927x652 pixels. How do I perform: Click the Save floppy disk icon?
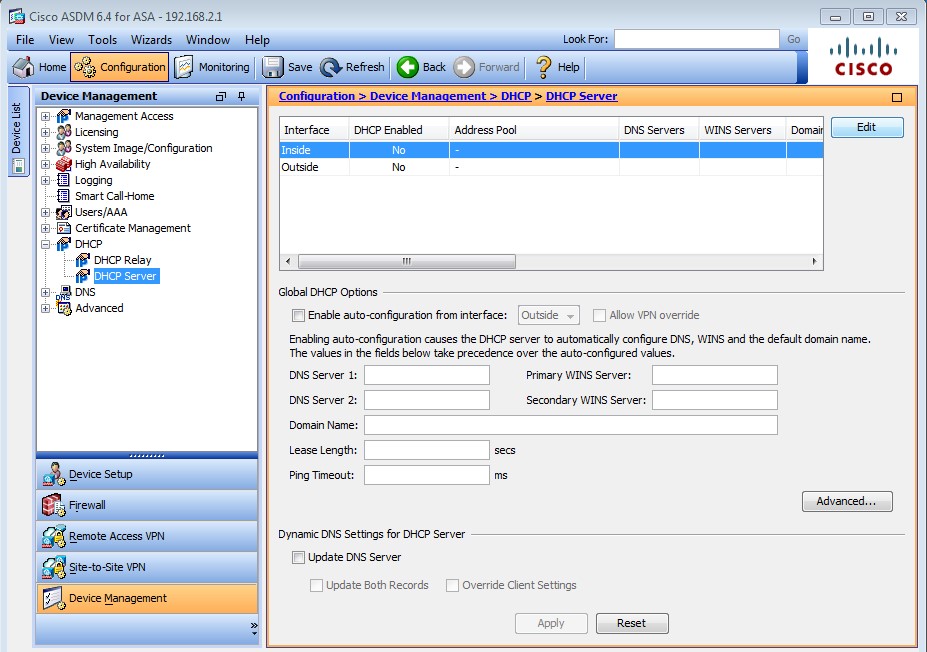(273, 67)
